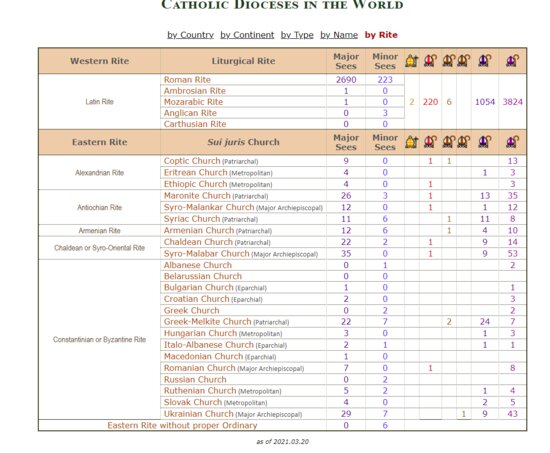Open the Ukrainian Church link
Viewport: 550px width, 453px height.
(x=199, y=414)
